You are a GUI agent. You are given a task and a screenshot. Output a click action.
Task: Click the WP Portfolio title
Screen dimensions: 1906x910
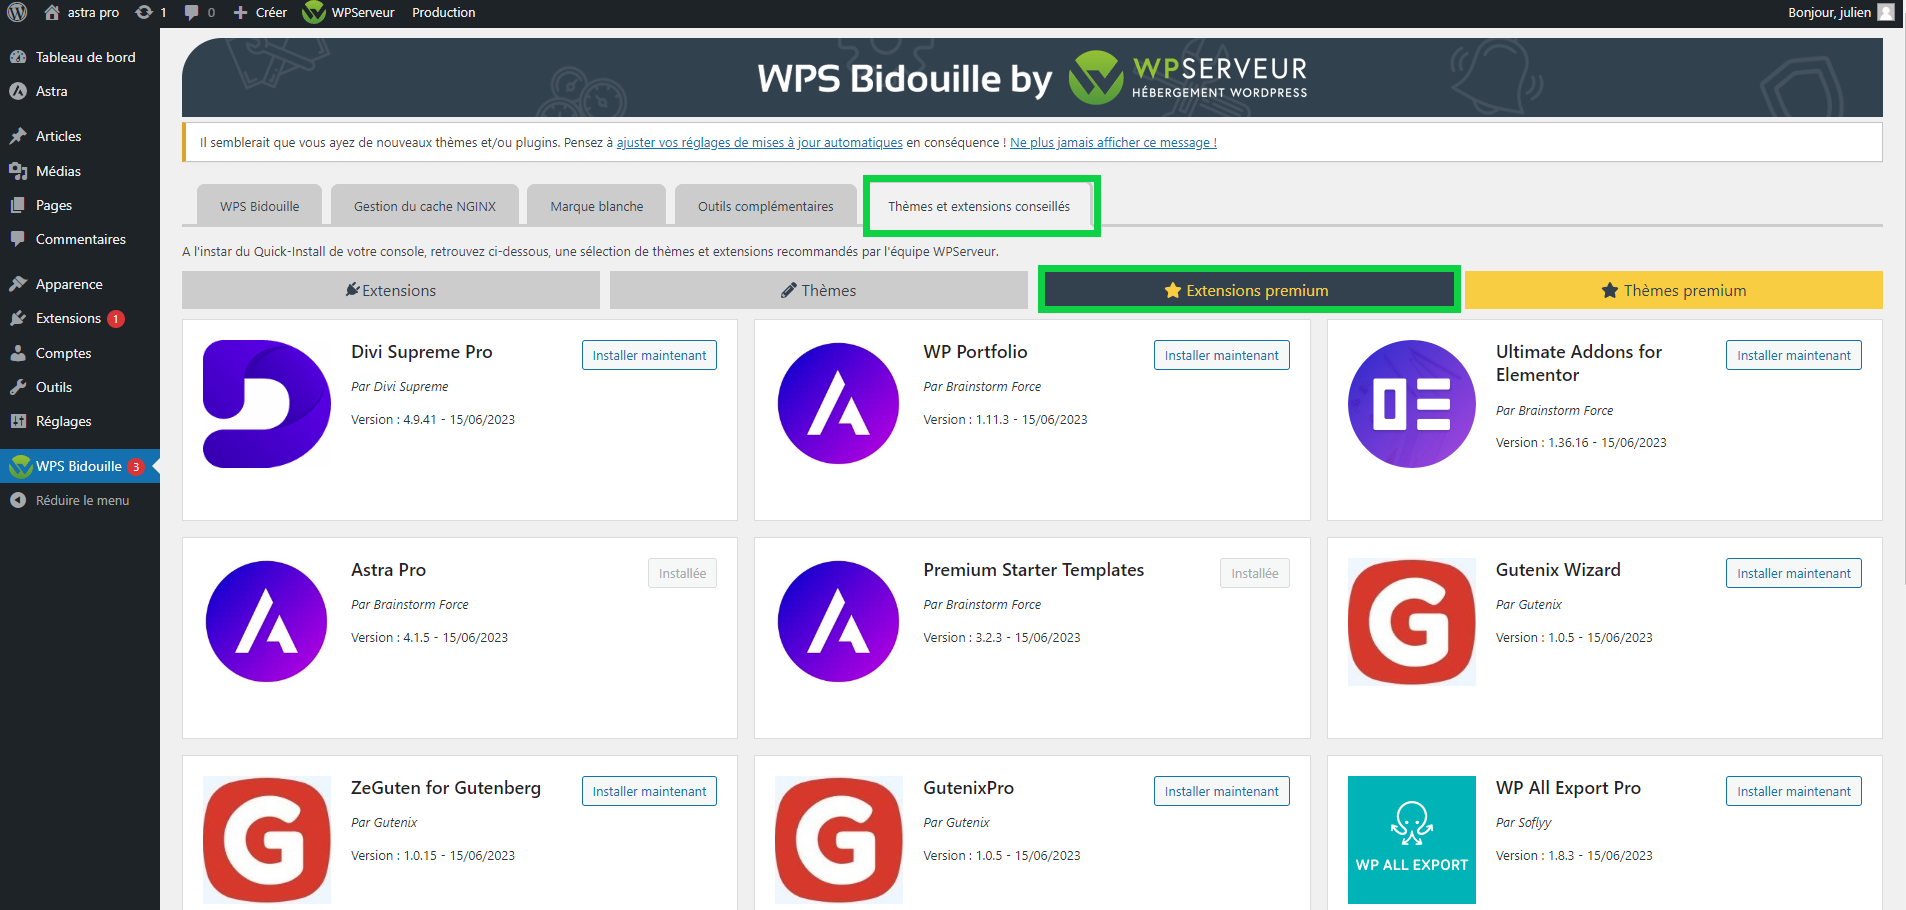975,352
